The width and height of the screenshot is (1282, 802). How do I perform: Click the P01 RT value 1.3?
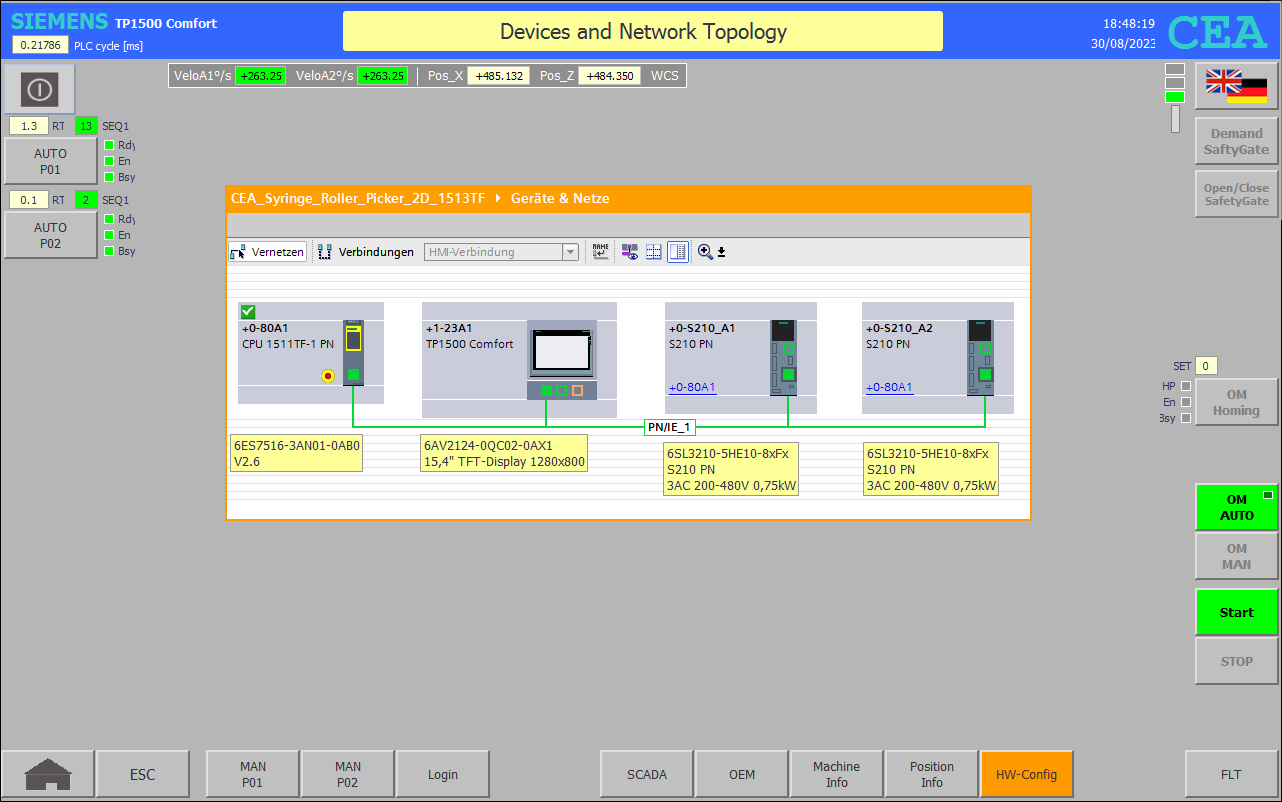(x=29, y=126)
